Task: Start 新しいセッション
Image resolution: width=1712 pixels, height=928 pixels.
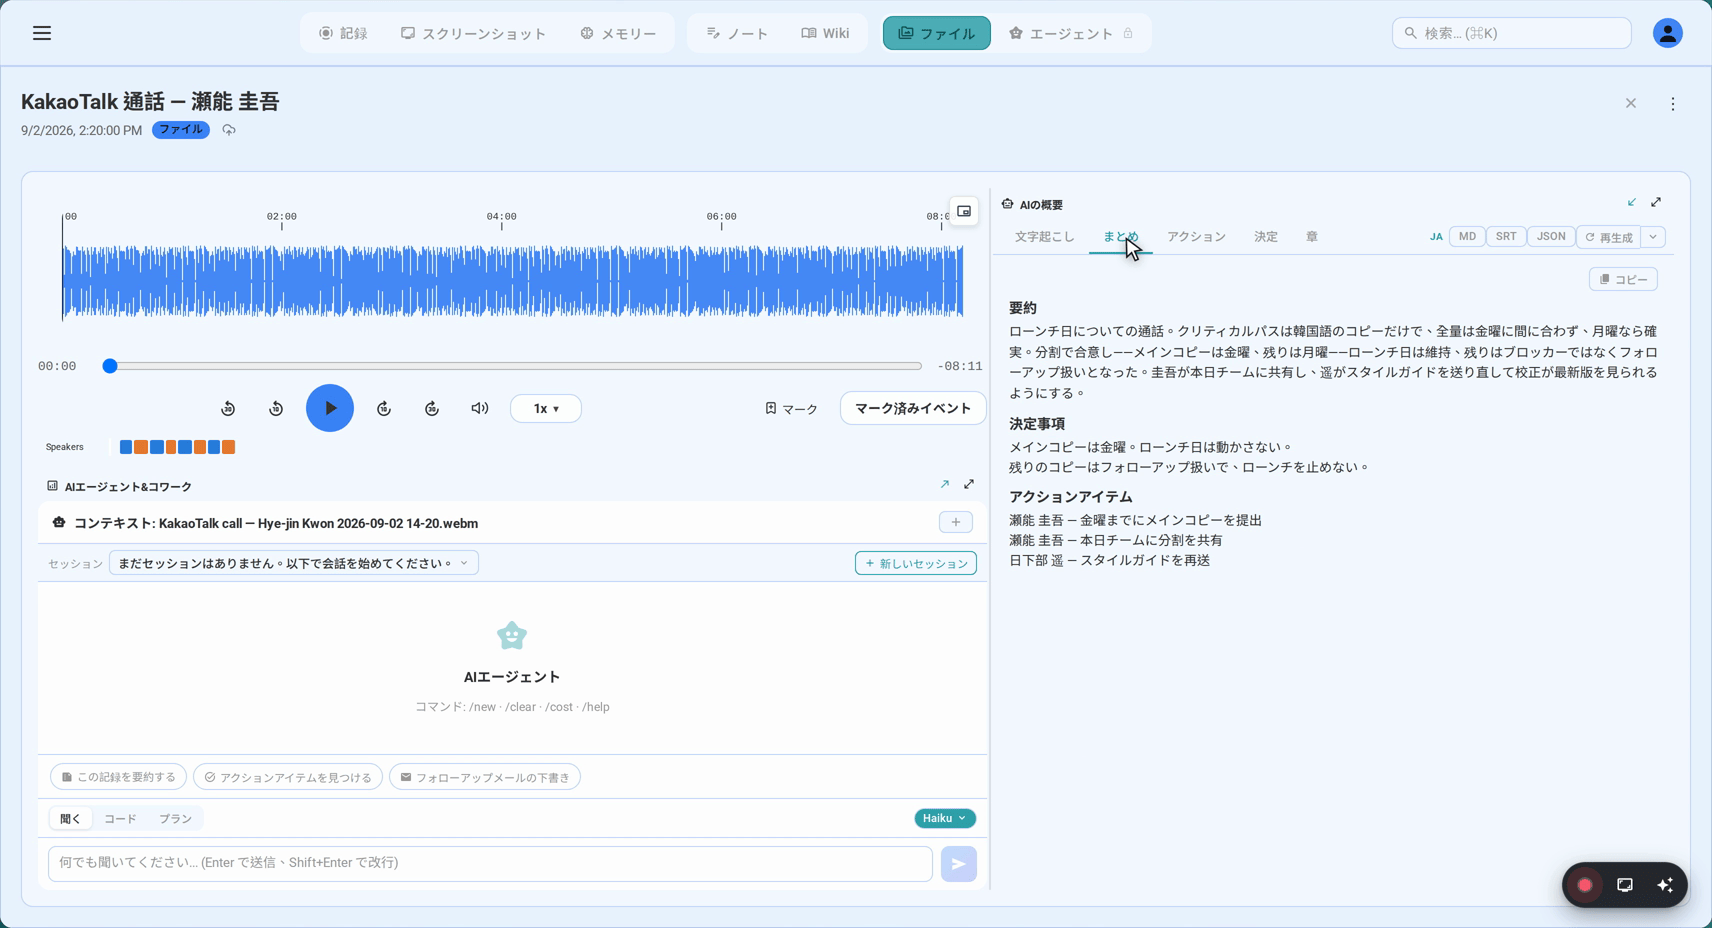Action: [x=916, y=563]
